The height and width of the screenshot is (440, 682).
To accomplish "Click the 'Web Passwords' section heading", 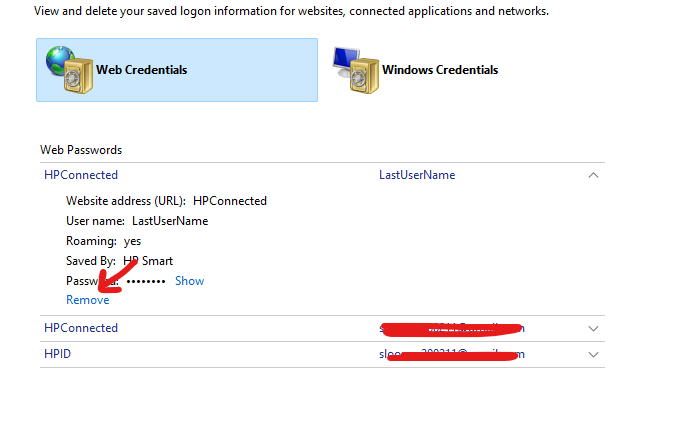I will [x=81, y=150].
